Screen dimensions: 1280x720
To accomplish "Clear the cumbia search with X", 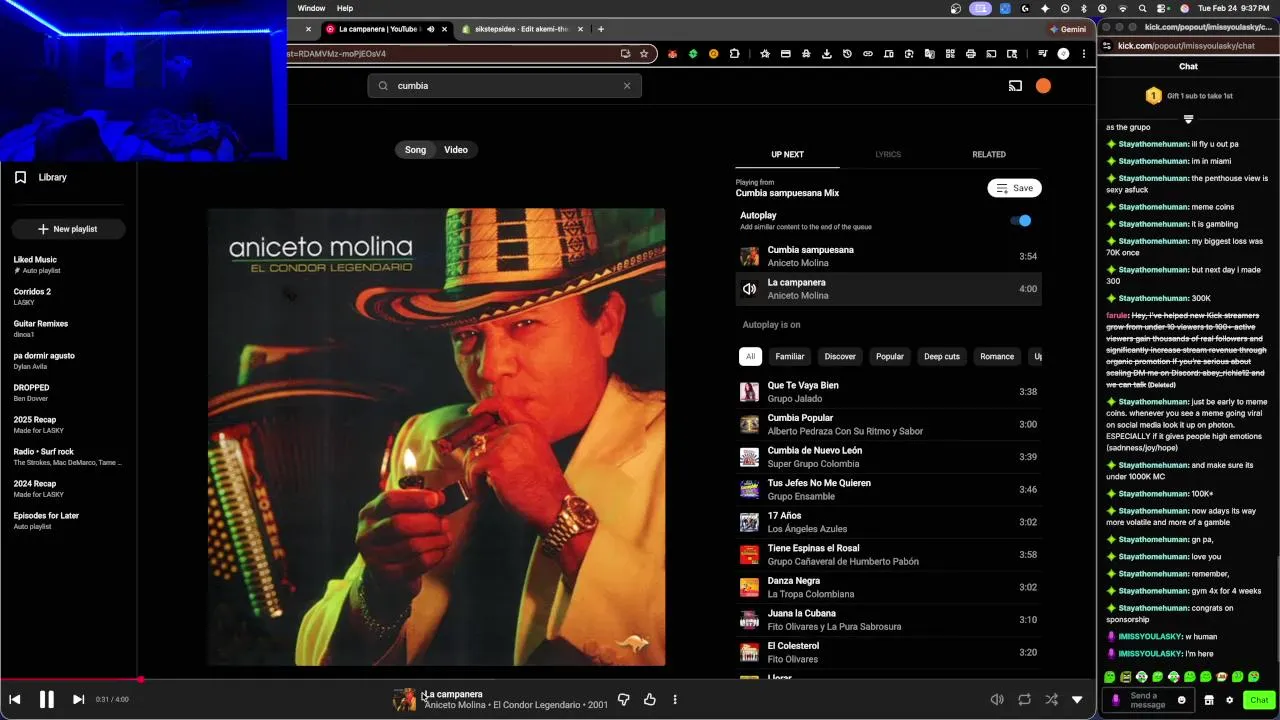I will (627, 86).
